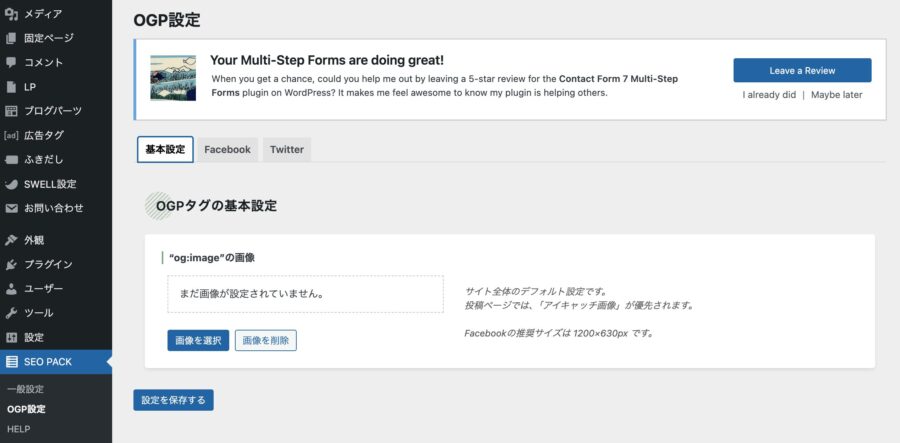900x443 pixels.
Task: Click the "og:image"の画像 label
Action: pos(212,258)
